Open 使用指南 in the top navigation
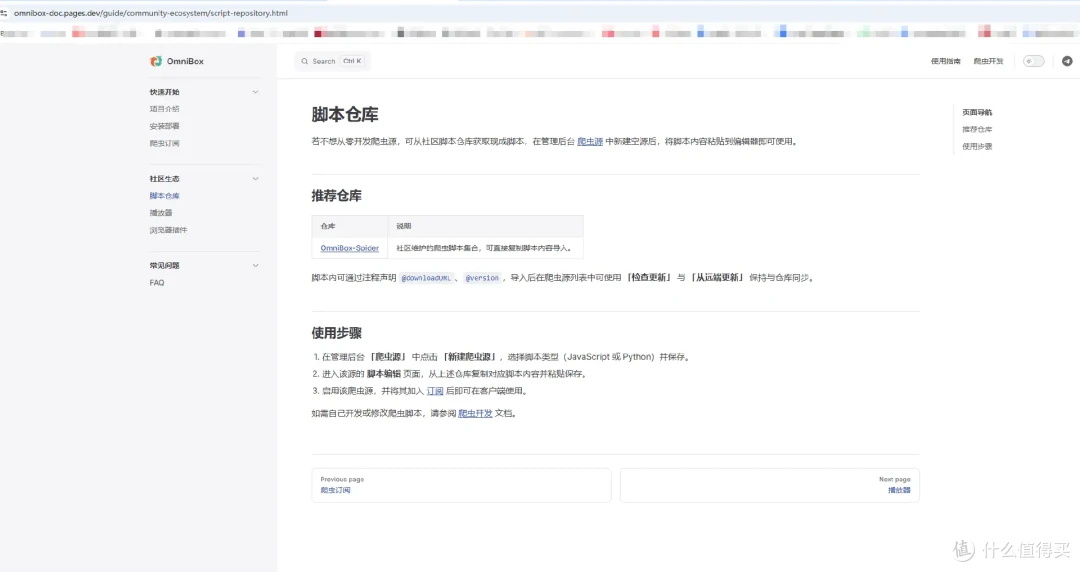Image resolution: width=1080 pixels, height=572 pixels. pyautogui.click(x=946, y=61)
